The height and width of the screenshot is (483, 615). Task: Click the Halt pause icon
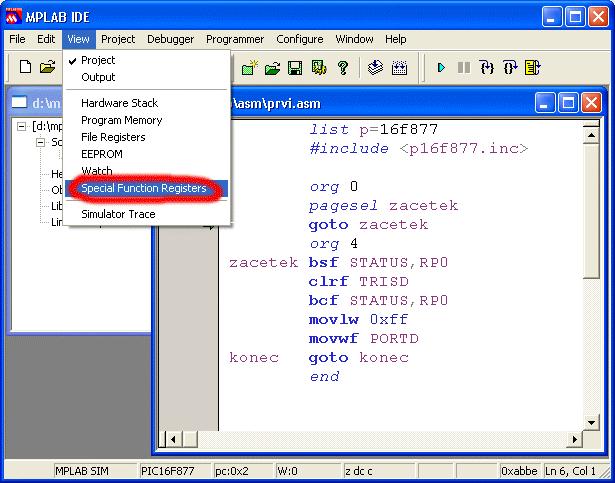pos(464,67)
